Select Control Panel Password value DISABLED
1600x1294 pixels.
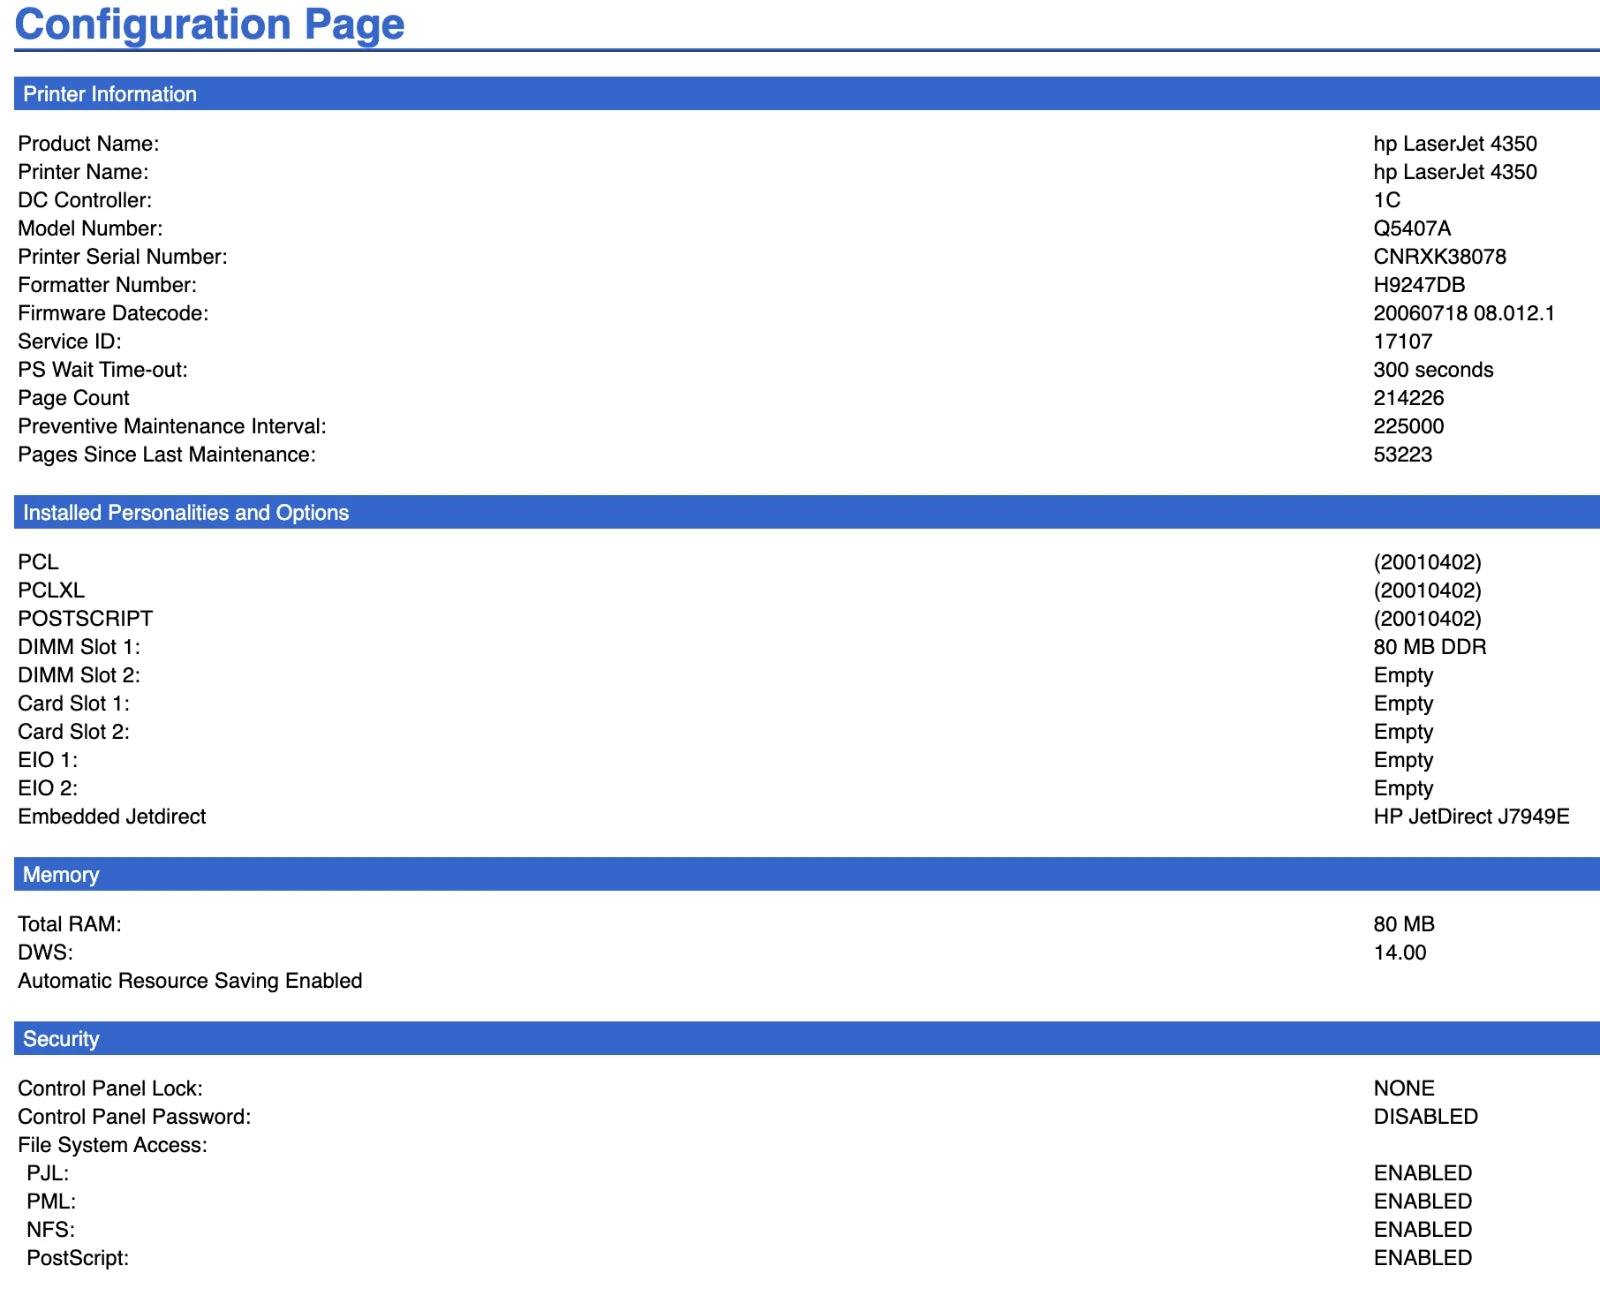tap(1425, 1116)
